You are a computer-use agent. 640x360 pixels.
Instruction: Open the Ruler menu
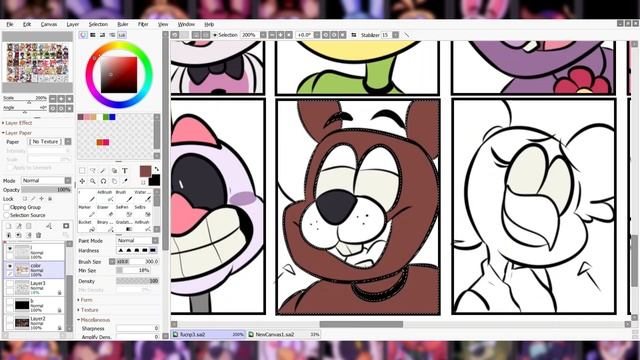[x=123, y=24]
